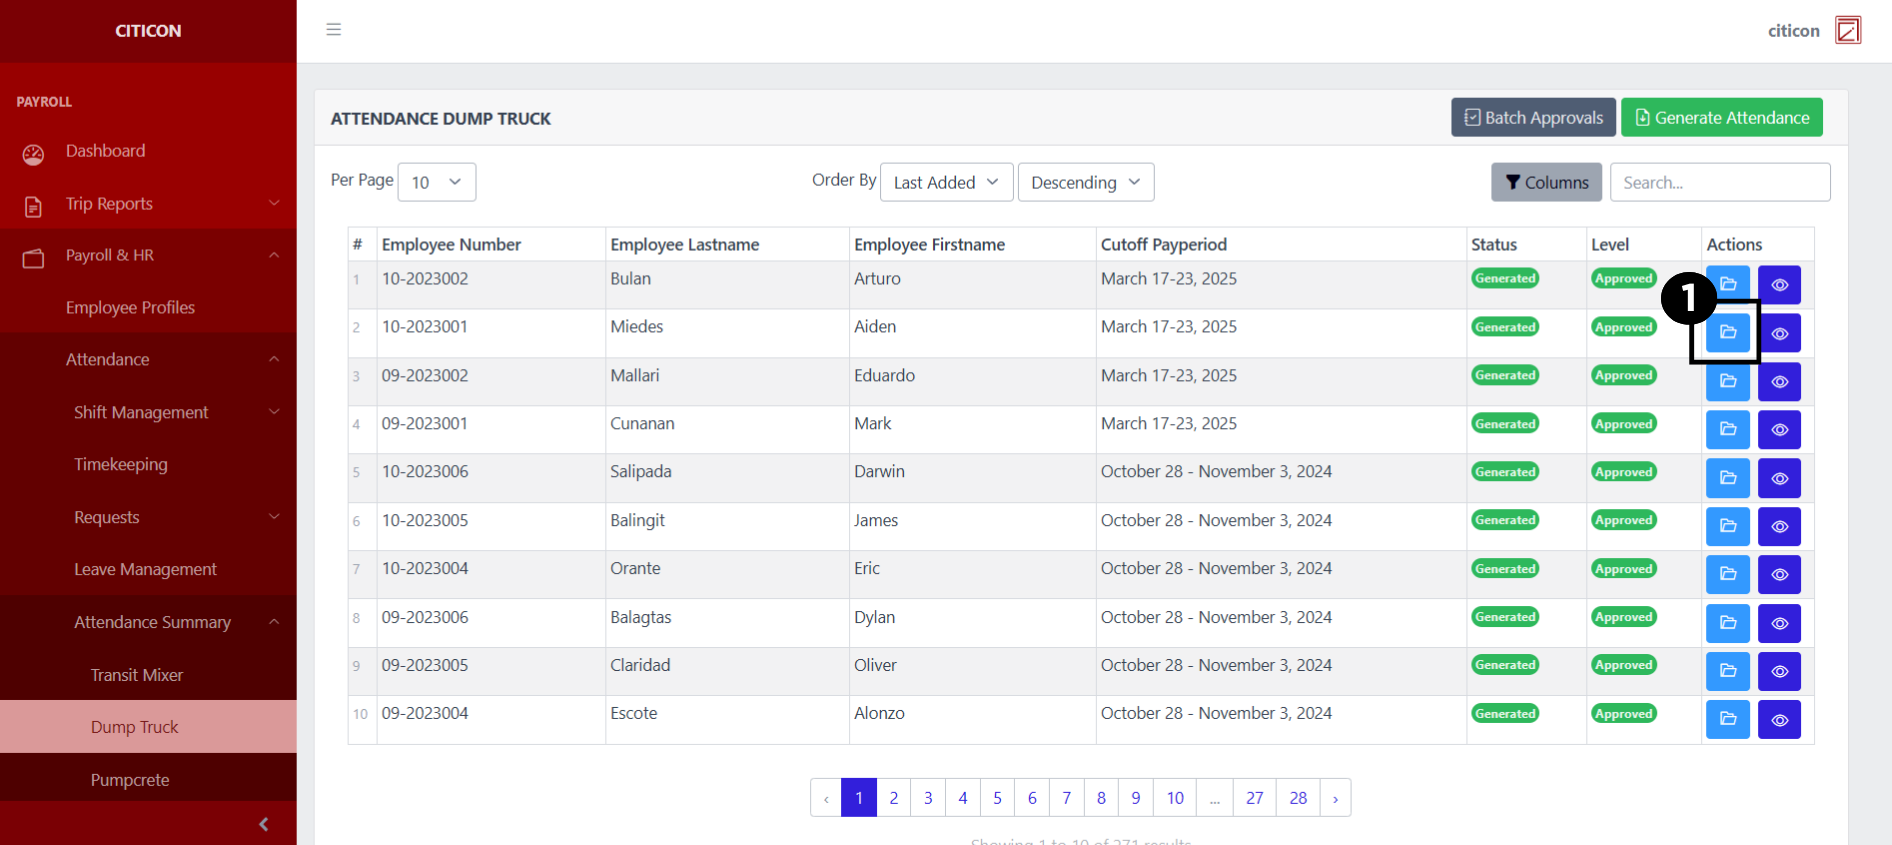Click the Generate Attendance button
This screenshot has height=845, width=1892.
(x=1721, y=117)
